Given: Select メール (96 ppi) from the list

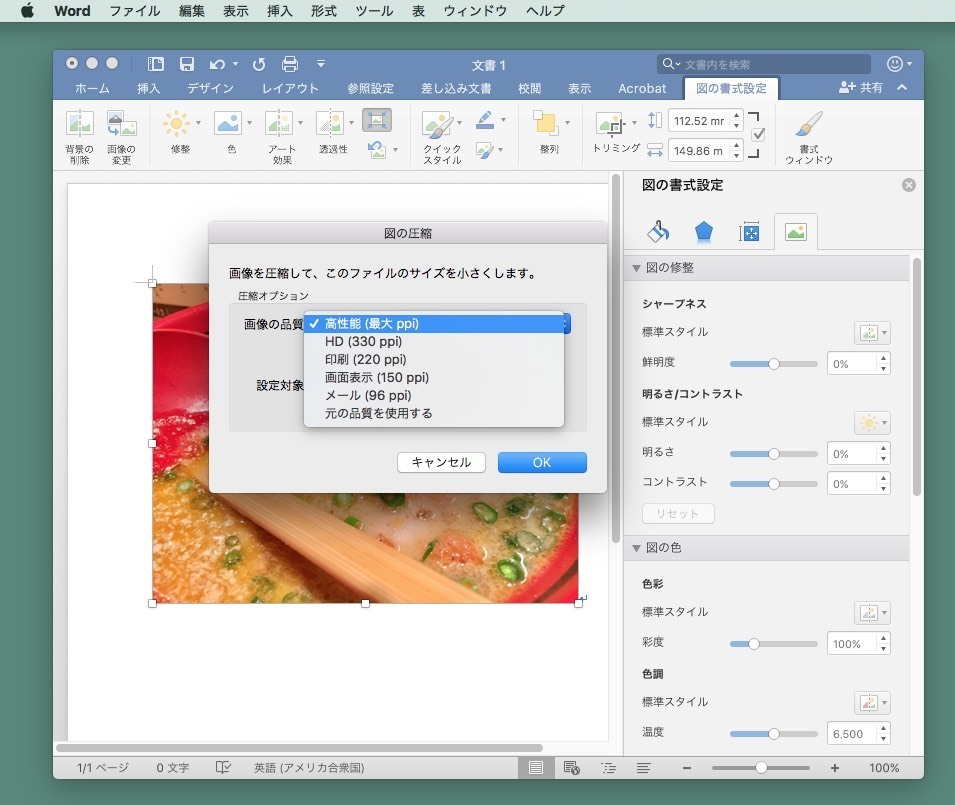Looking at the screenshot, I should point(367,395).
